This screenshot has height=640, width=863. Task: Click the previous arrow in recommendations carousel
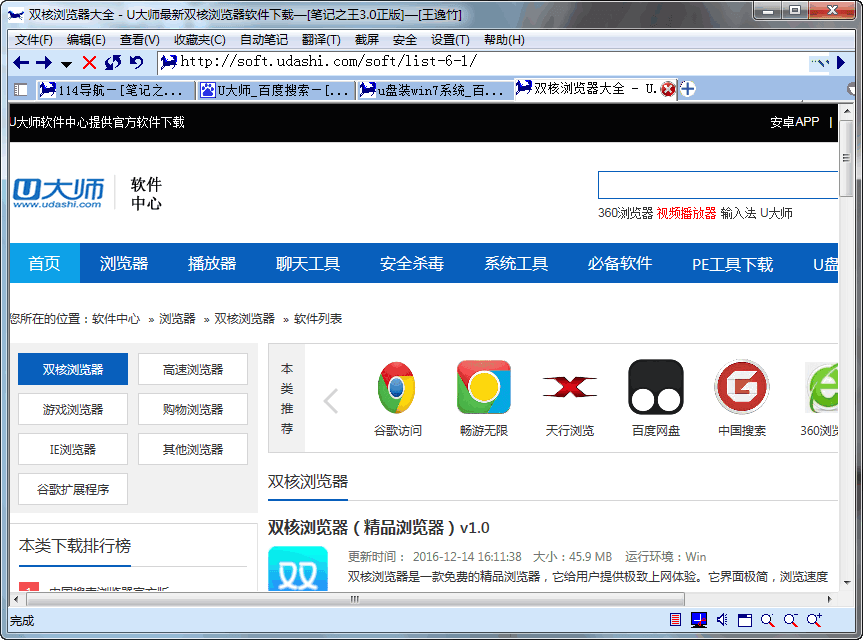click(330, 401)
